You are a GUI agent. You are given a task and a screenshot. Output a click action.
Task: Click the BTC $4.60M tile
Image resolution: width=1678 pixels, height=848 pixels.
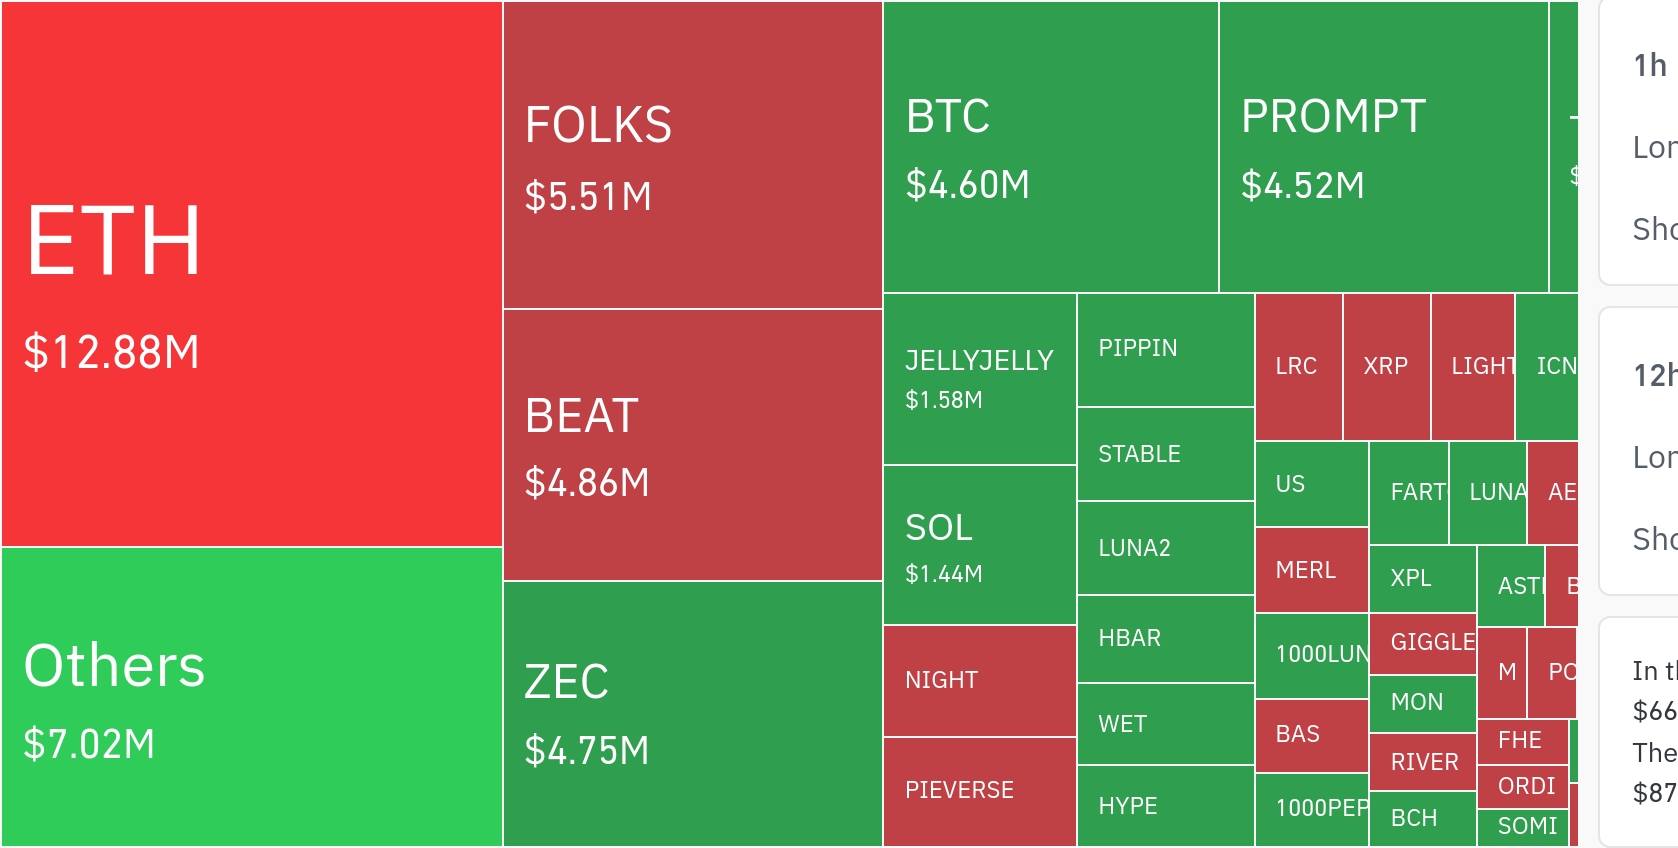1050,148
